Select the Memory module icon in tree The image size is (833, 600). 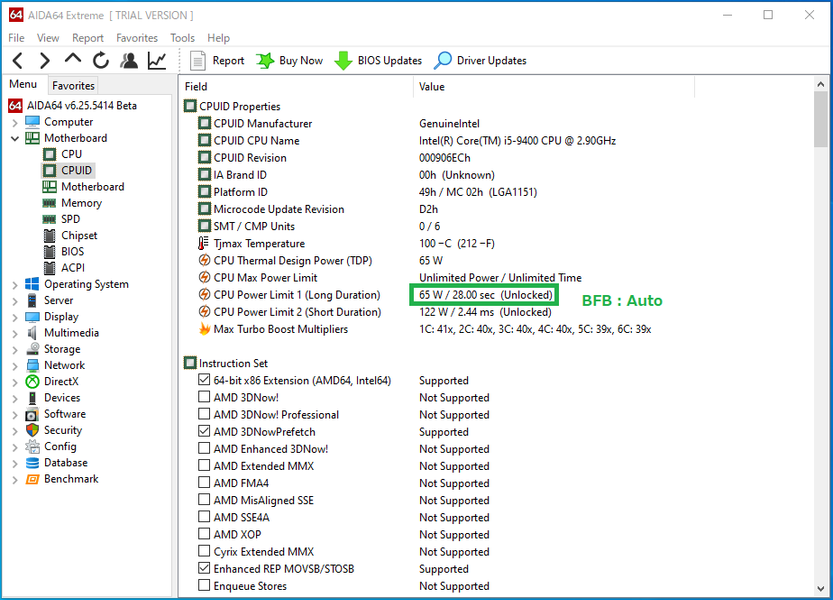tap(49, 203)
